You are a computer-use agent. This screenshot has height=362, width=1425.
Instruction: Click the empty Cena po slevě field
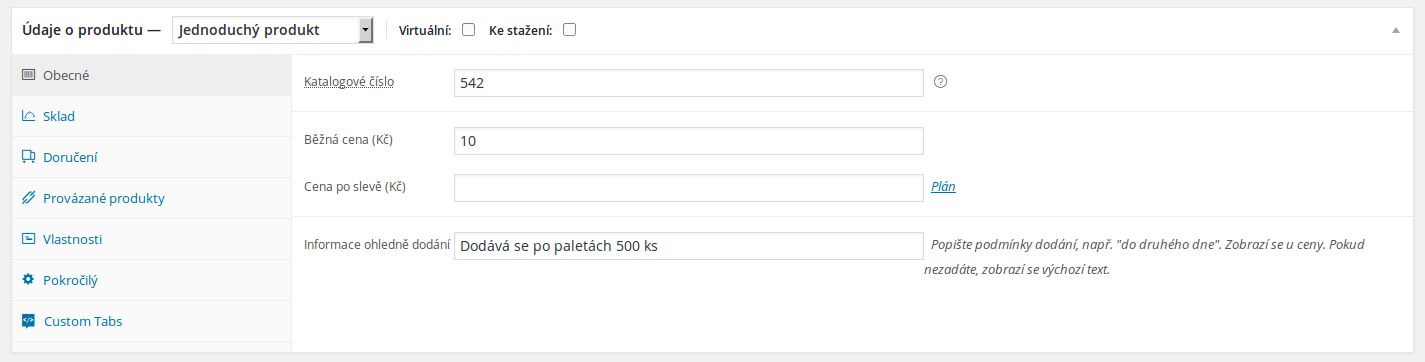click(x=688, y=188)
